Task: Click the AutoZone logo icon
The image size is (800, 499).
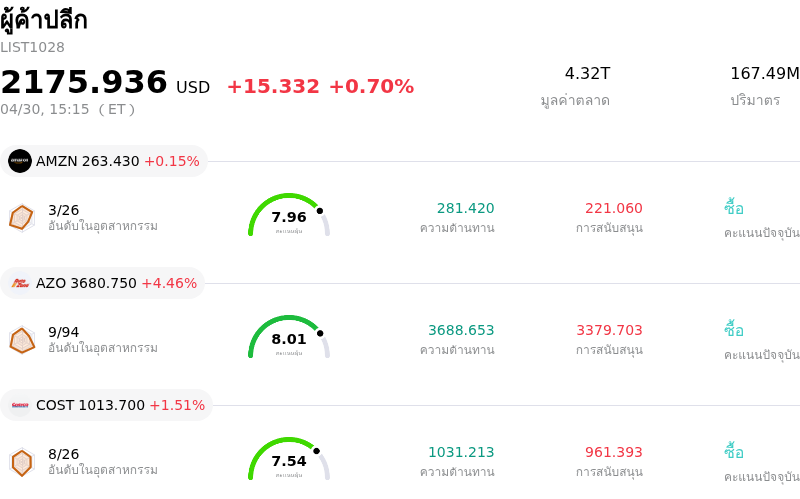Action: (x=20, y=283)
